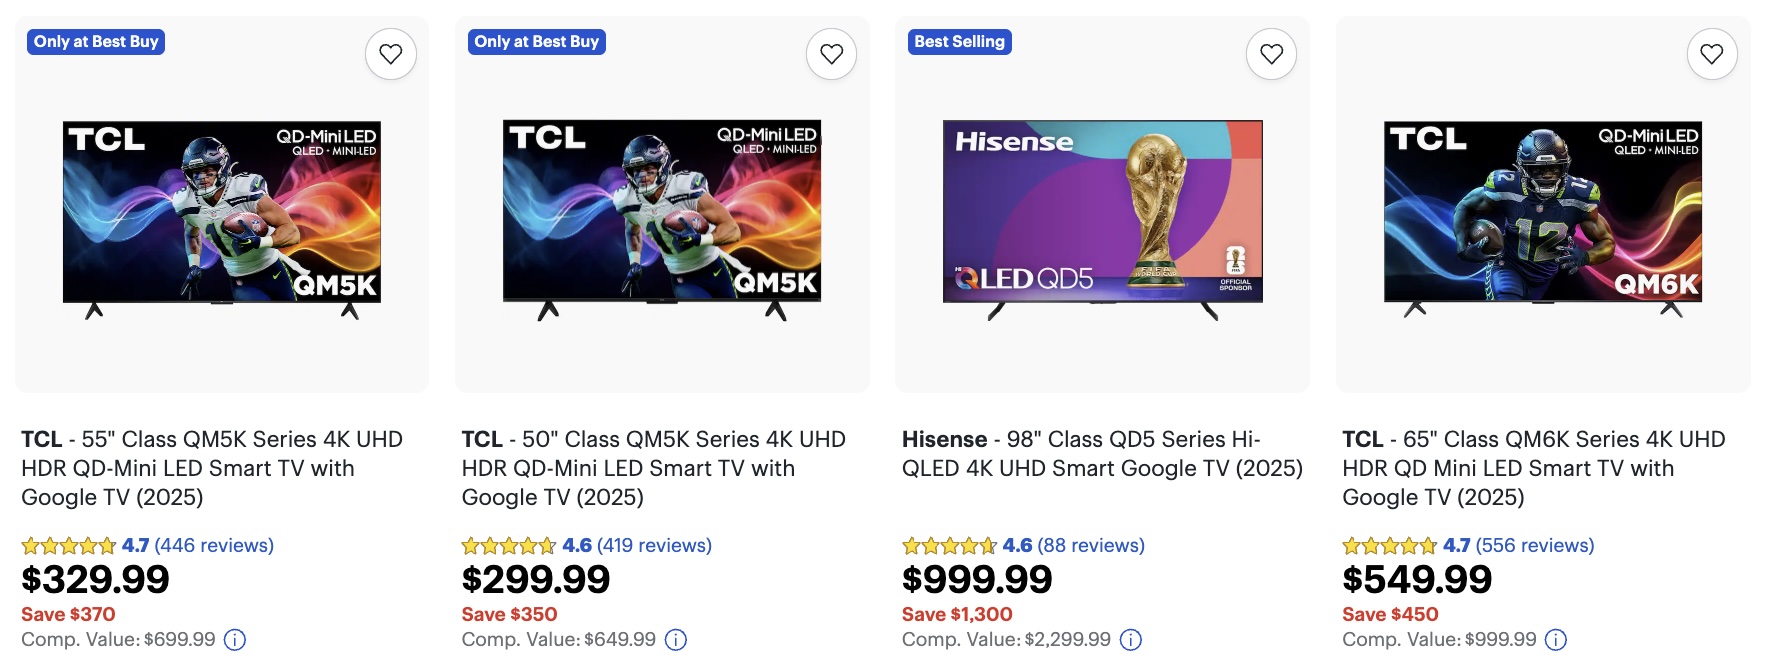Click the 'Best Selling' badge on the Hisense TV
The image size is (1778, 662).
coord(960,41)
